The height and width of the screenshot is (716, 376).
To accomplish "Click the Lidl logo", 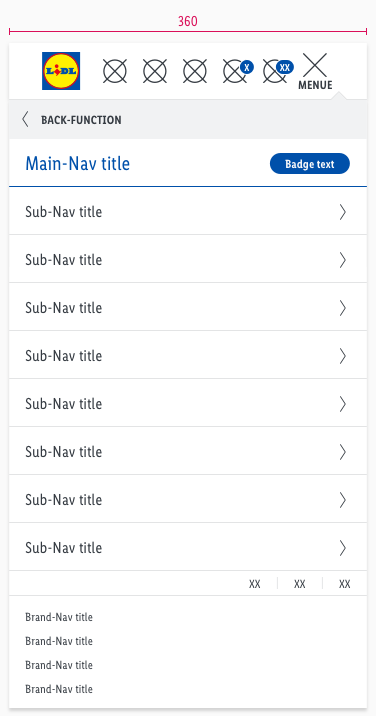I will pos(61,71).
